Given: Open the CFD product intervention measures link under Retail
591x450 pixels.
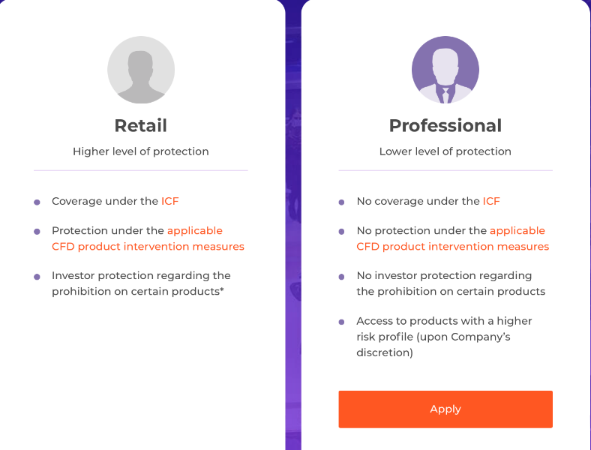Looking at the screenshot, I should click(x=148, y=239).
